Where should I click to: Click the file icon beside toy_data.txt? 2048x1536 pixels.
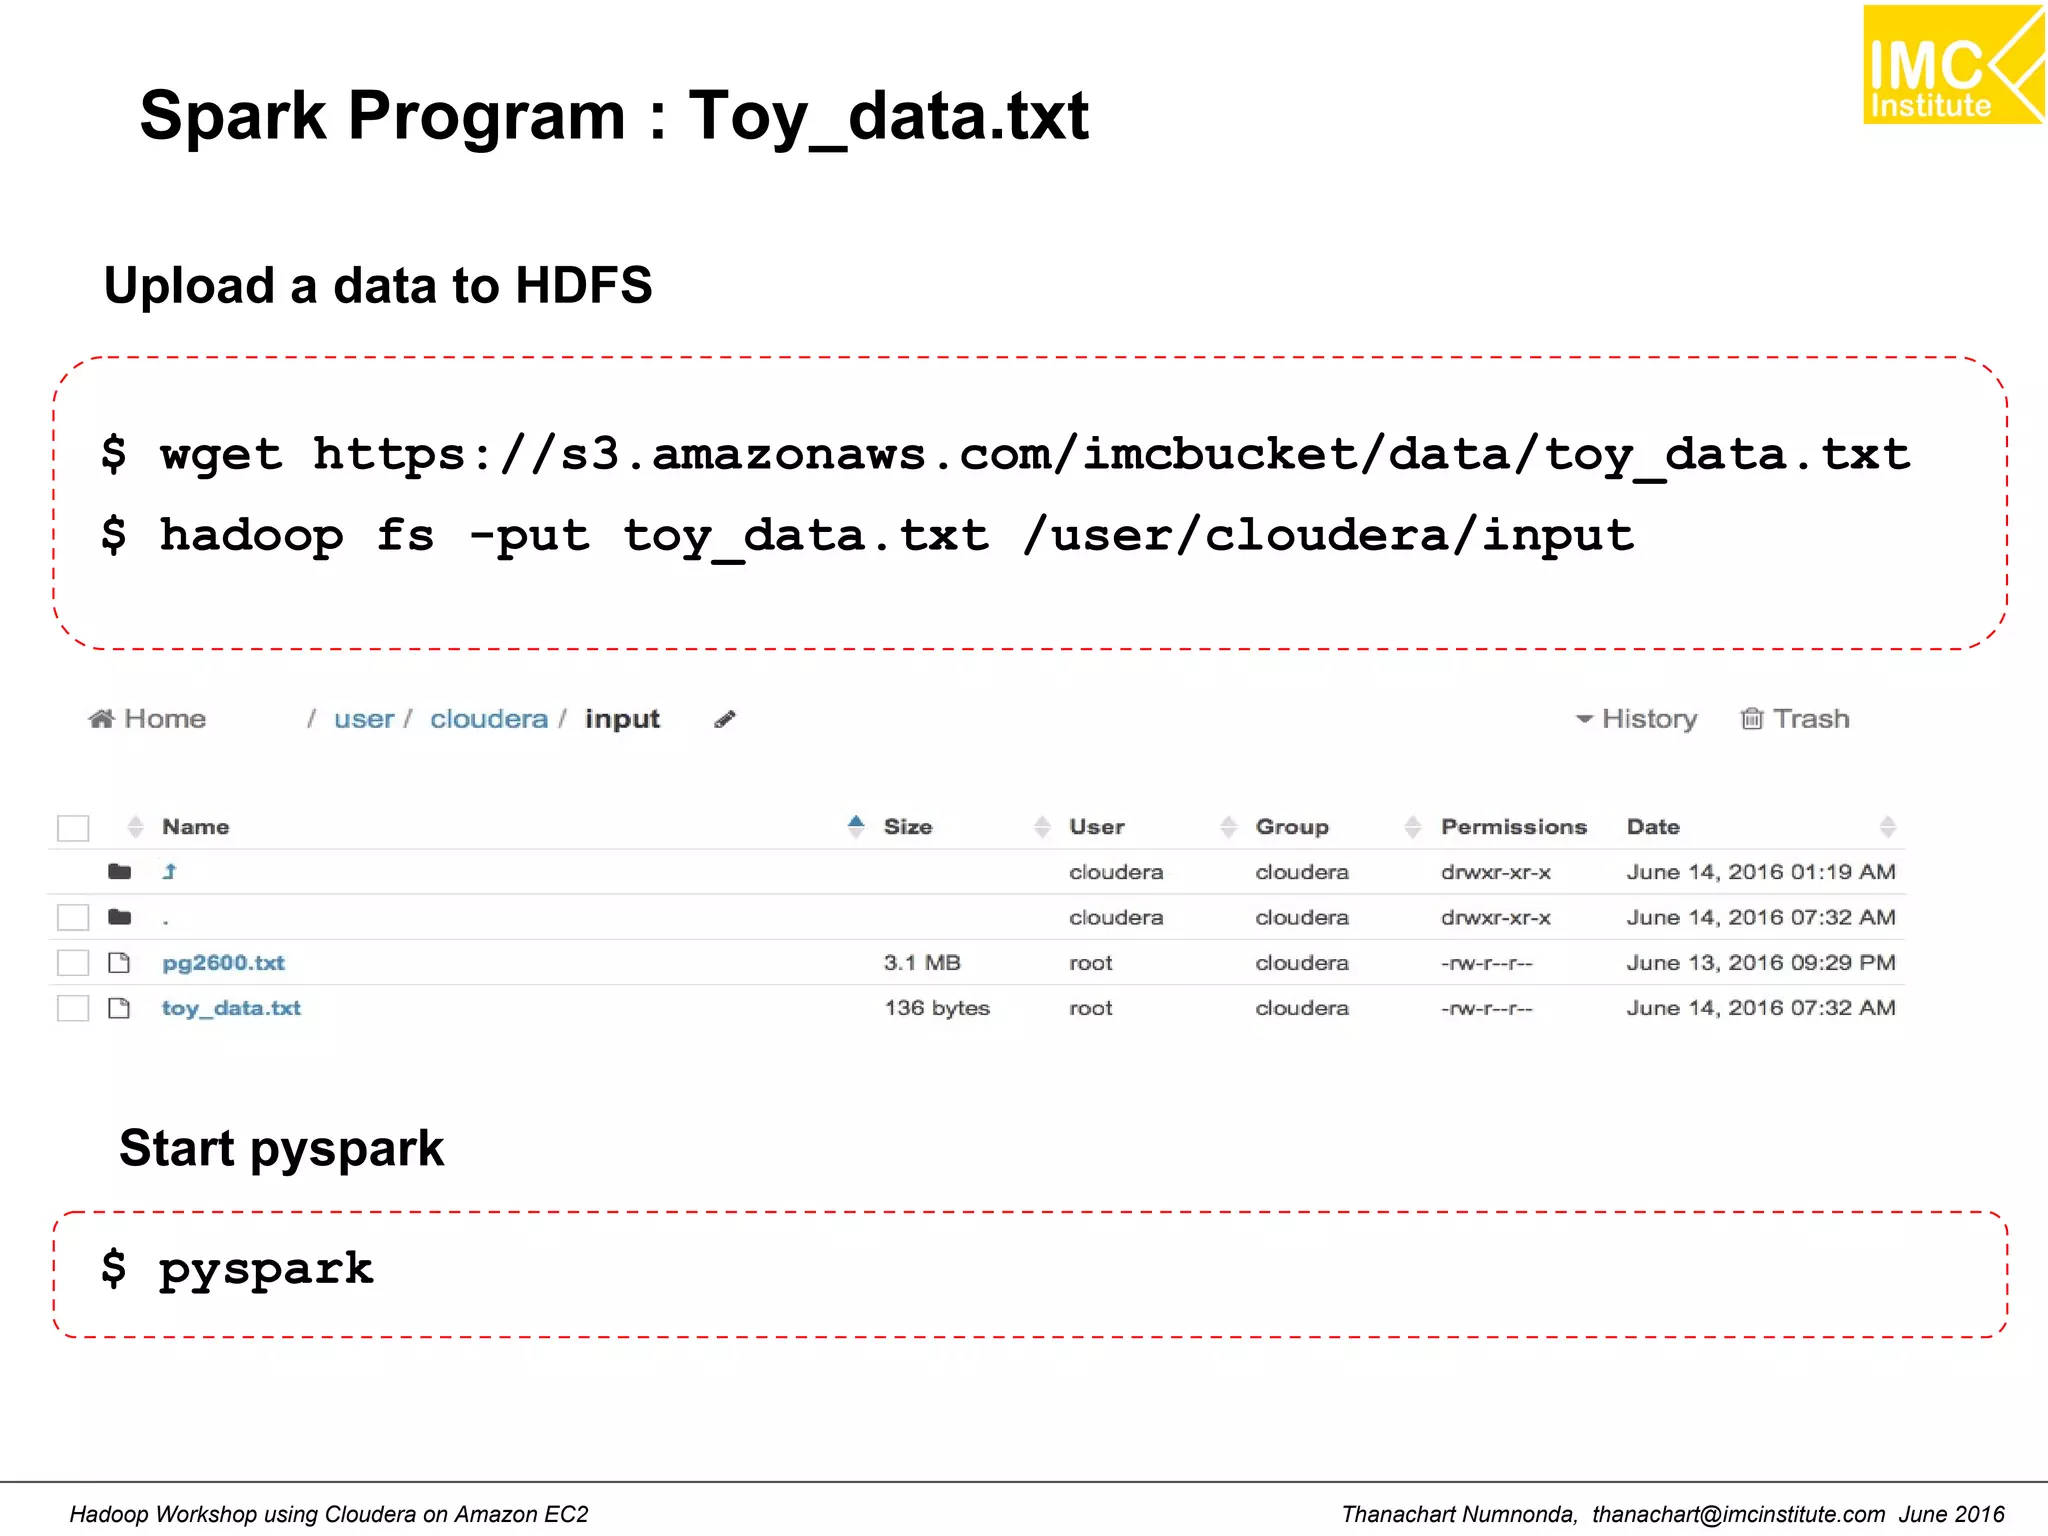pyautogui.click(x=120, y=1008)
